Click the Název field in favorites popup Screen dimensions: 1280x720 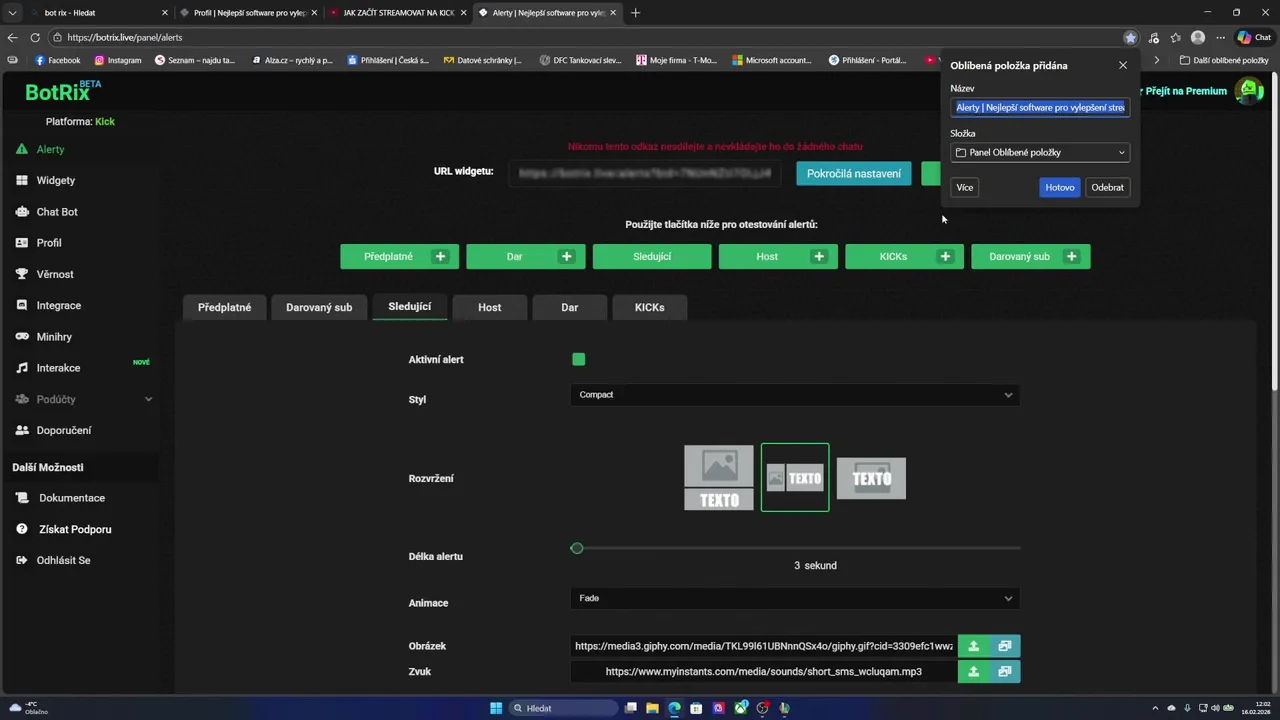pos(1040,107)
